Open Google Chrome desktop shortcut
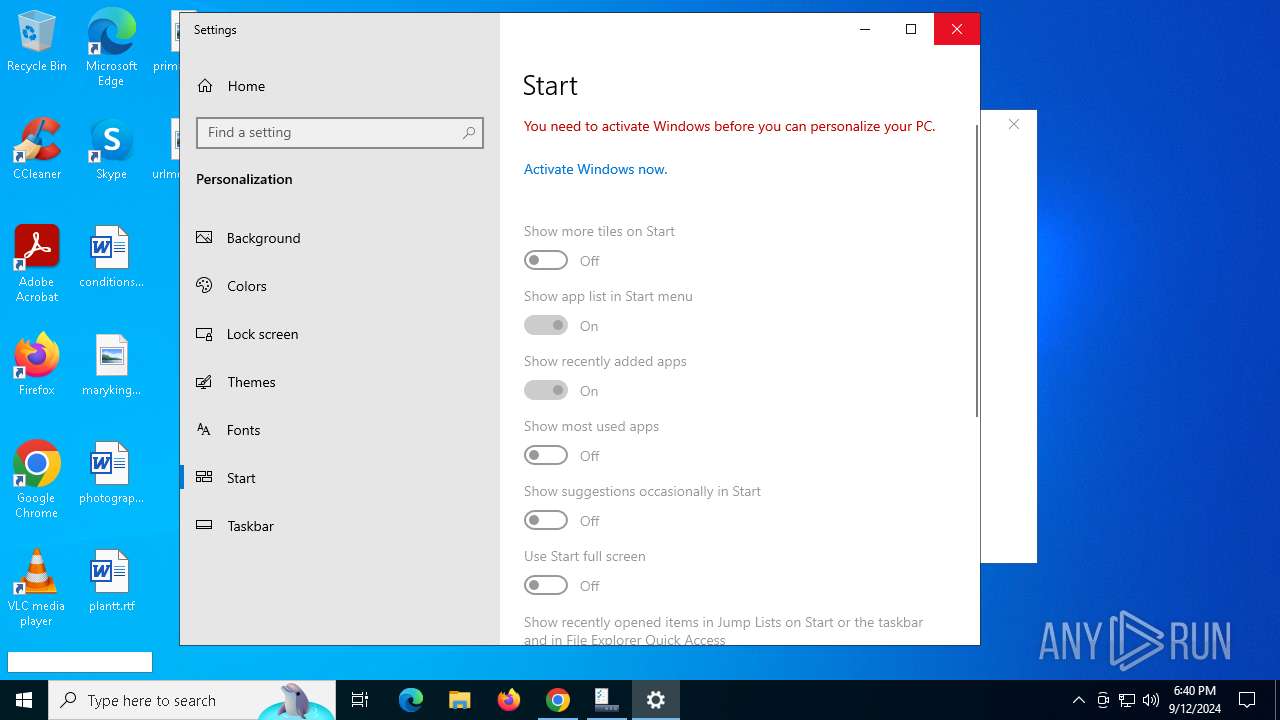 coord(37,480)
